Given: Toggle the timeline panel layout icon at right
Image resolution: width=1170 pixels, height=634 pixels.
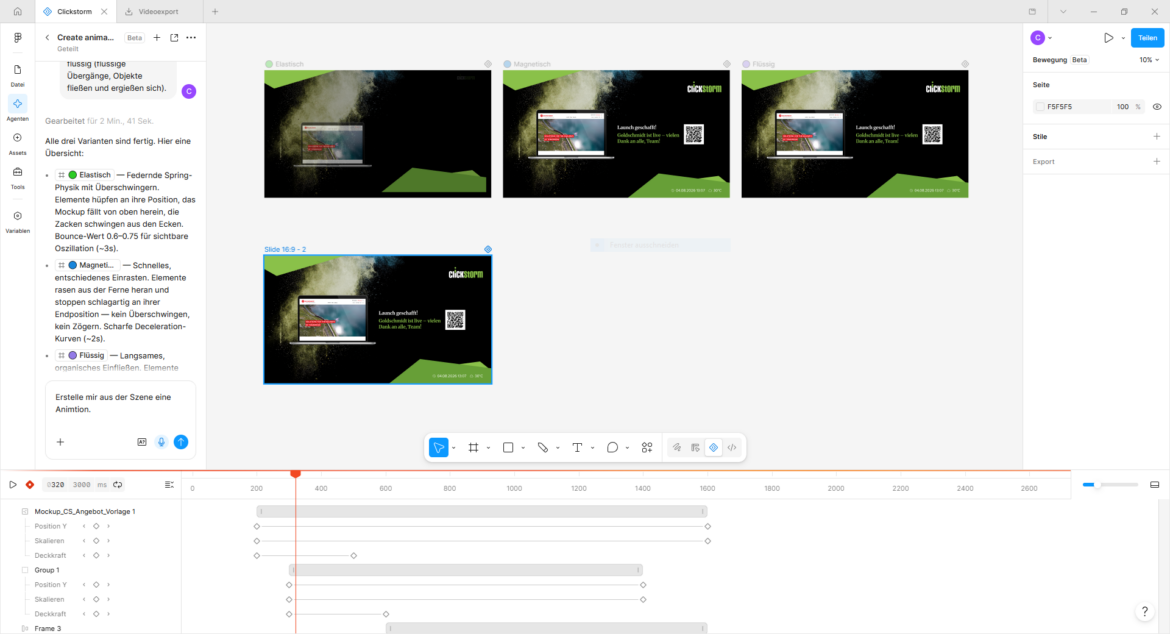Looking at the screenshot, I should (1154, 485).
